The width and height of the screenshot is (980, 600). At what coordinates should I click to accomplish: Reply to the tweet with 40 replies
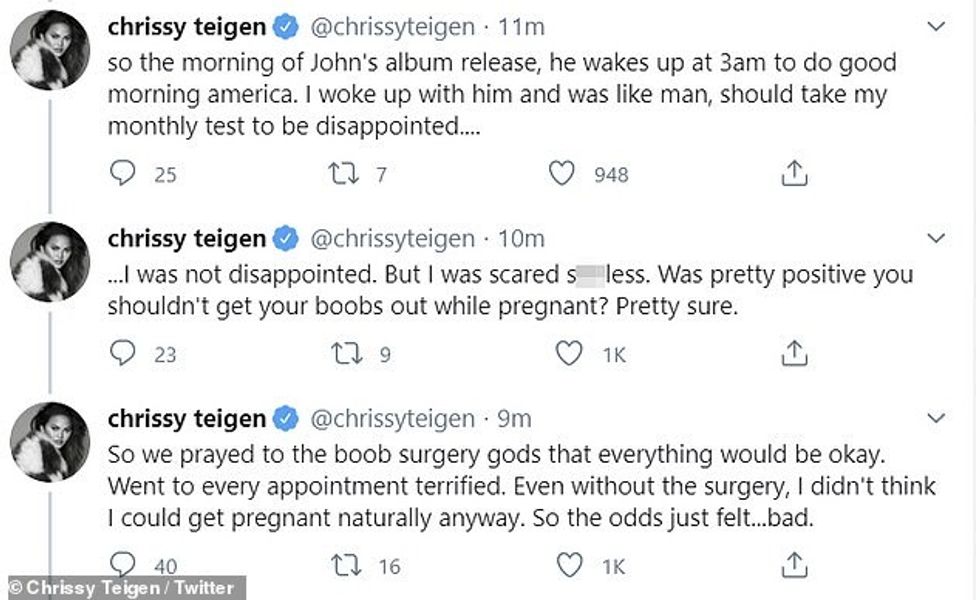[122, 565]
